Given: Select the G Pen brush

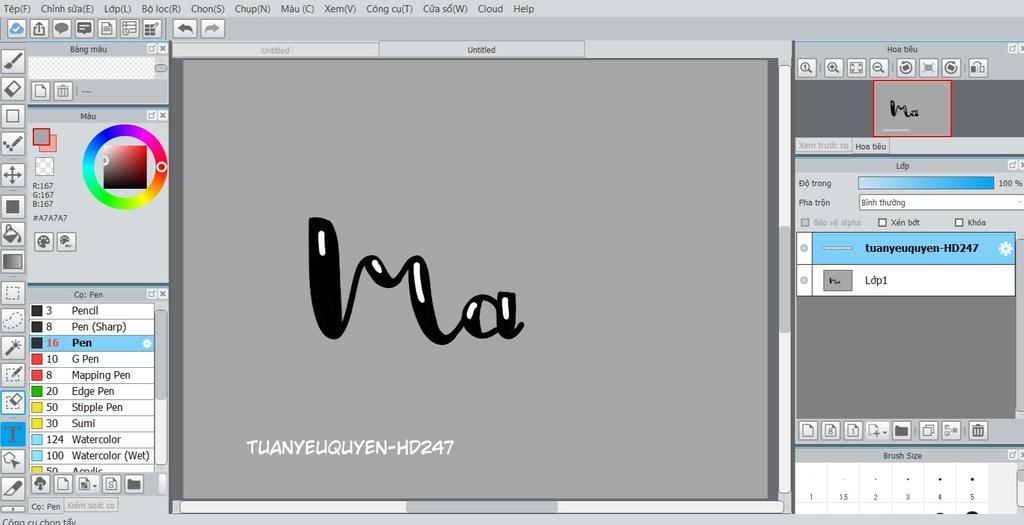Looking at the screenshot, I should pyautogui.click(x=91, y=359).
